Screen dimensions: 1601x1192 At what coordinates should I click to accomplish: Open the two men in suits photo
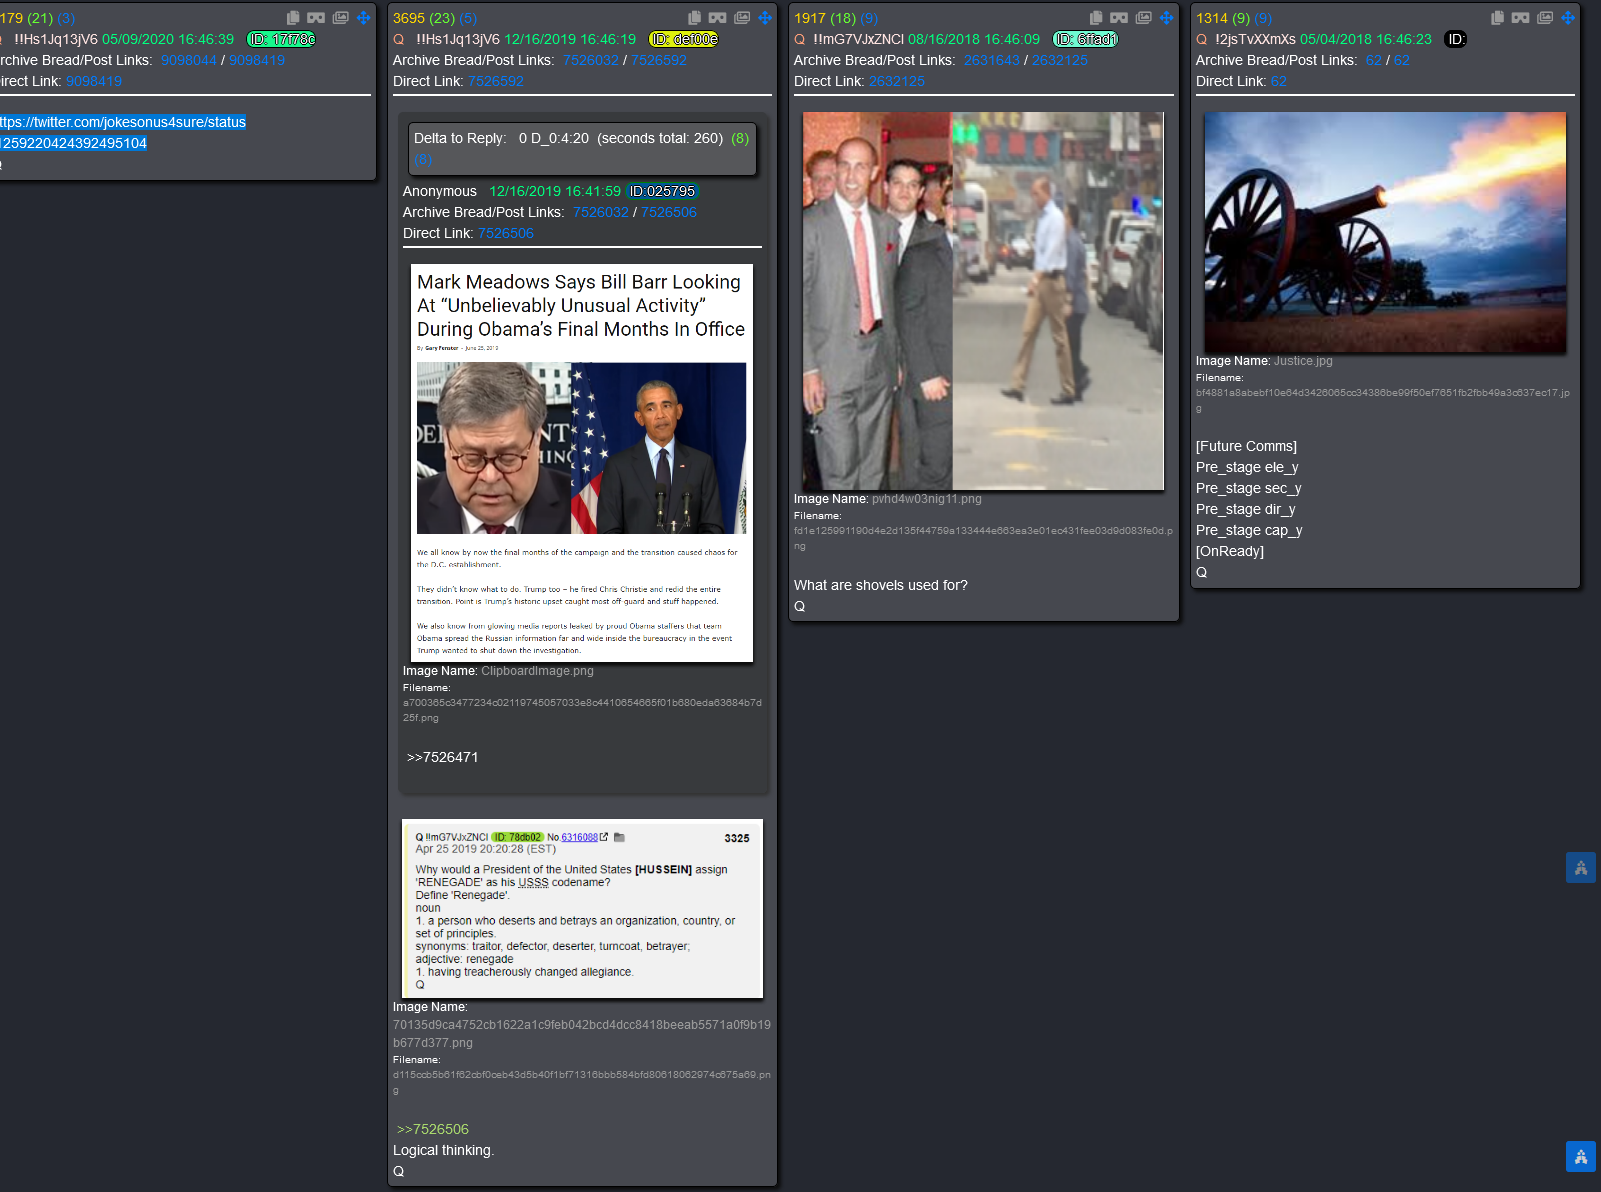(983, 300)
